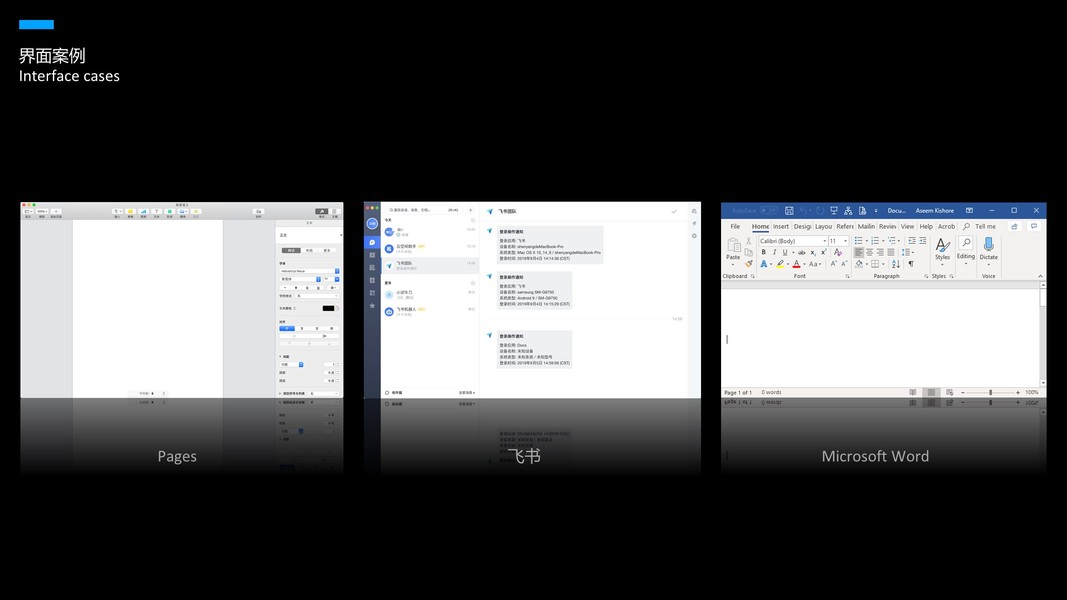Select the Print Layout view in Word's status bar
Image resolution: width=1067 pixels, height=600 pixels.
pyautogui.click(x=931, y=393)
